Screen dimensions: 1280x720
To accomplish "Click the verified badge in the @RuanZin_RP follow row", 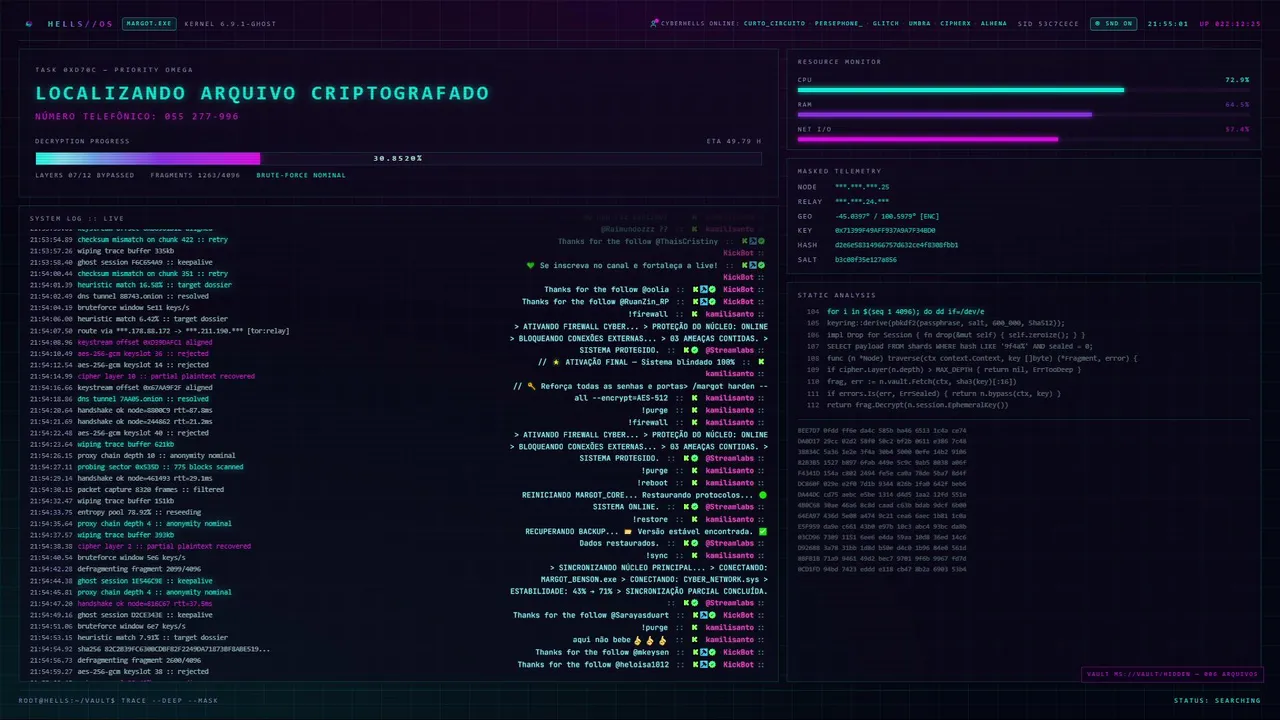I will click(x=711, y=301).
